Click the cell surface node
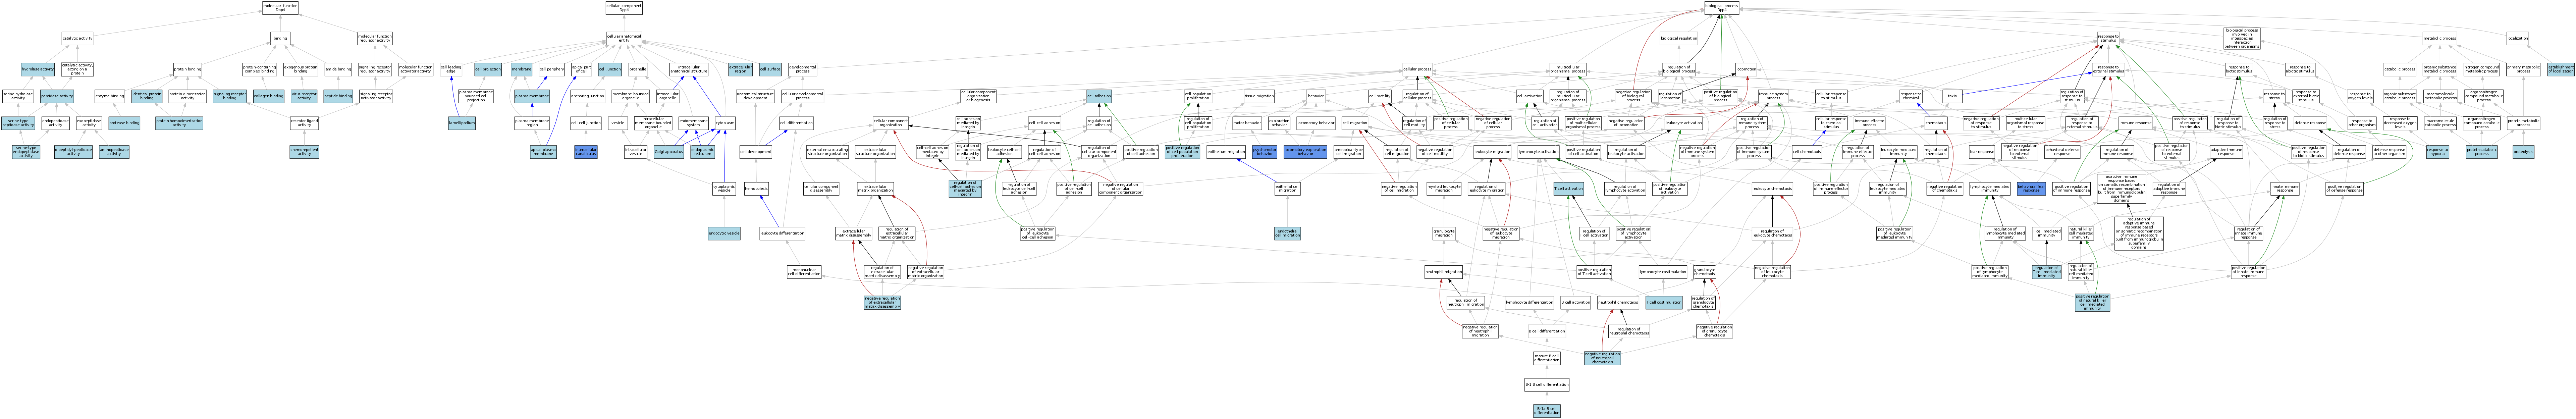The height and width of the screenshot is (419, 2576). (x=770, y=69)
